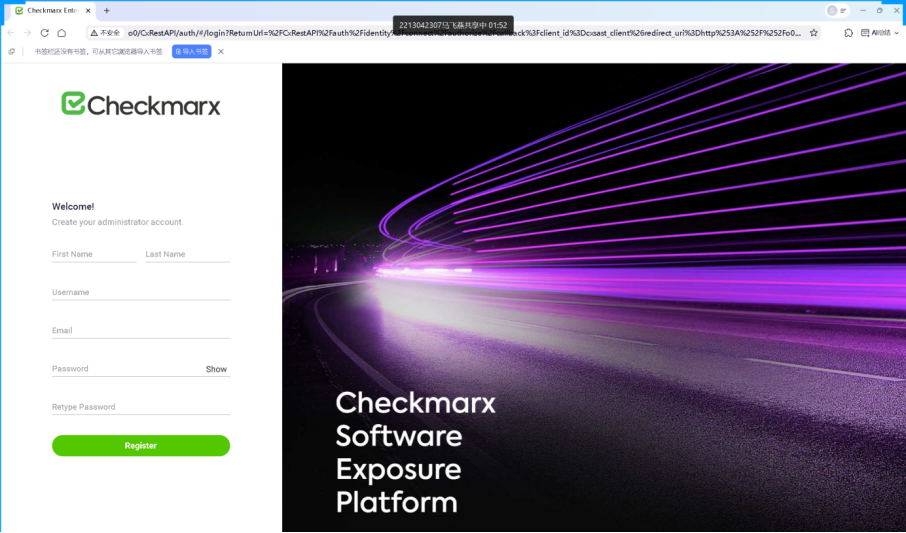Viewport: 906px width, 533px height.
Task: Click the browser back arrow
Action: (11, 33)
